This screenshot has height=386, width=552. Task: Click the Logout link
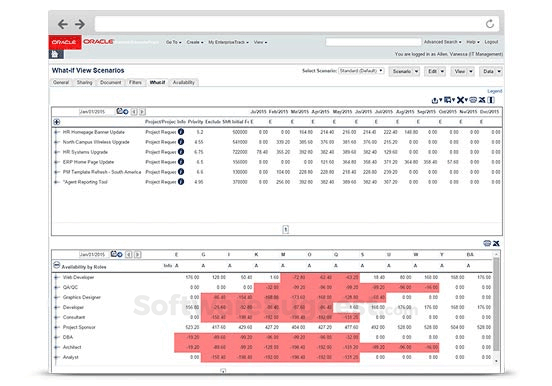(x=491, y=42)
